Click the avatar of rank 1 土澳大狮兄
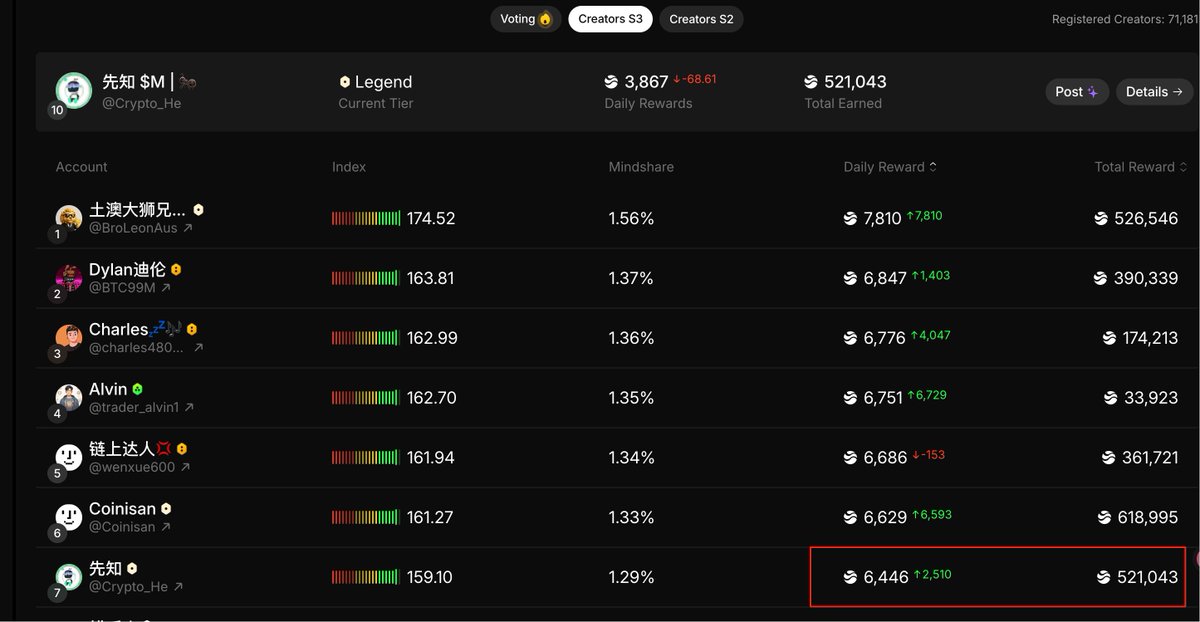Screen dimensions: 1200x622 coord(69,218)
